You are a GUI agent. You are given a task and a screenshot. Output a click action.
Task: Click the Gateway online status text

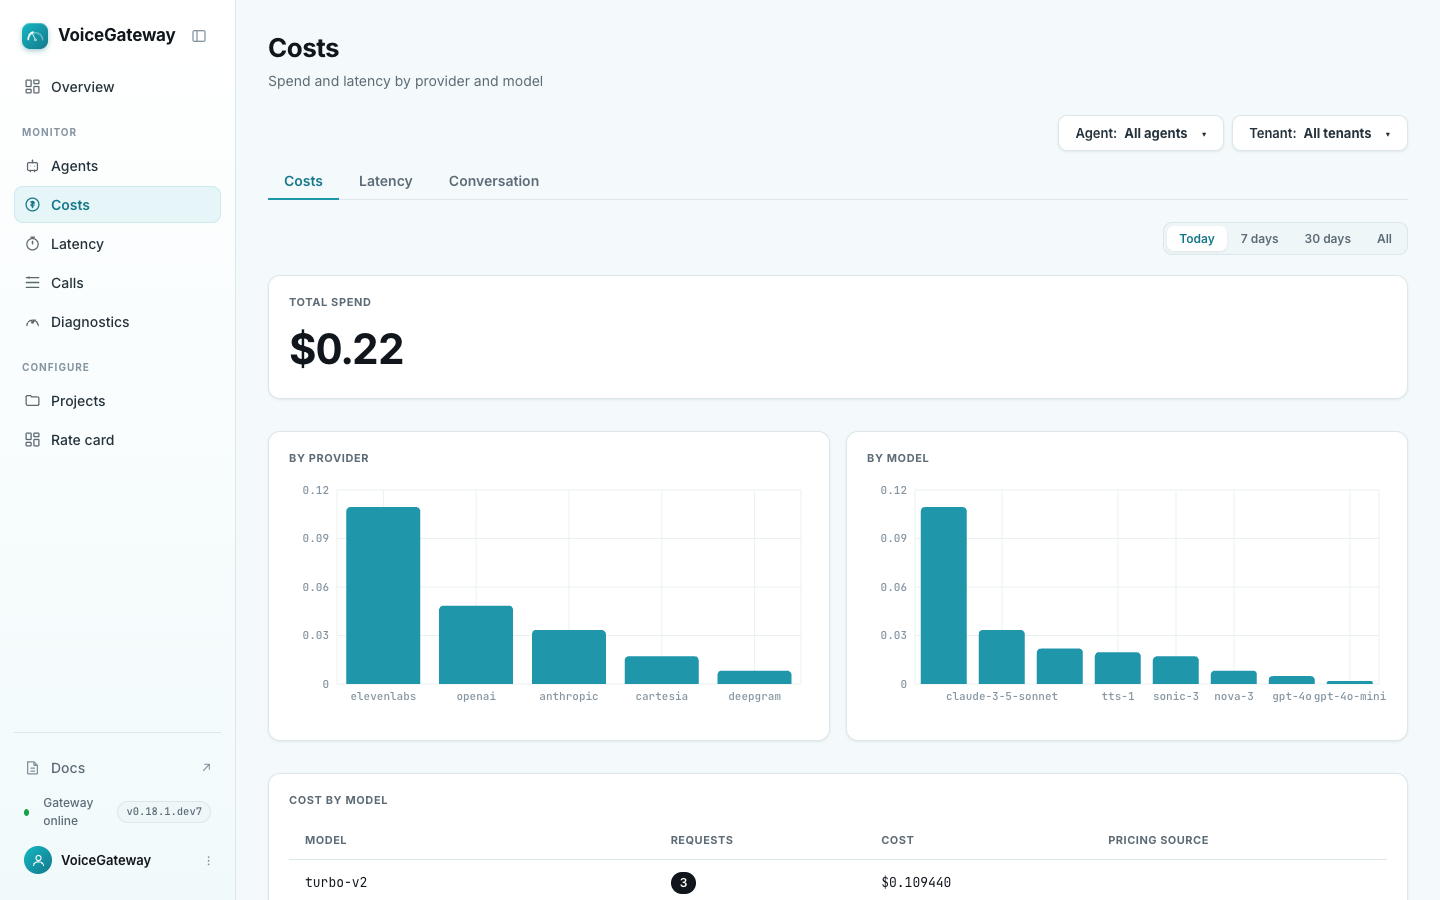pos(68,812)
